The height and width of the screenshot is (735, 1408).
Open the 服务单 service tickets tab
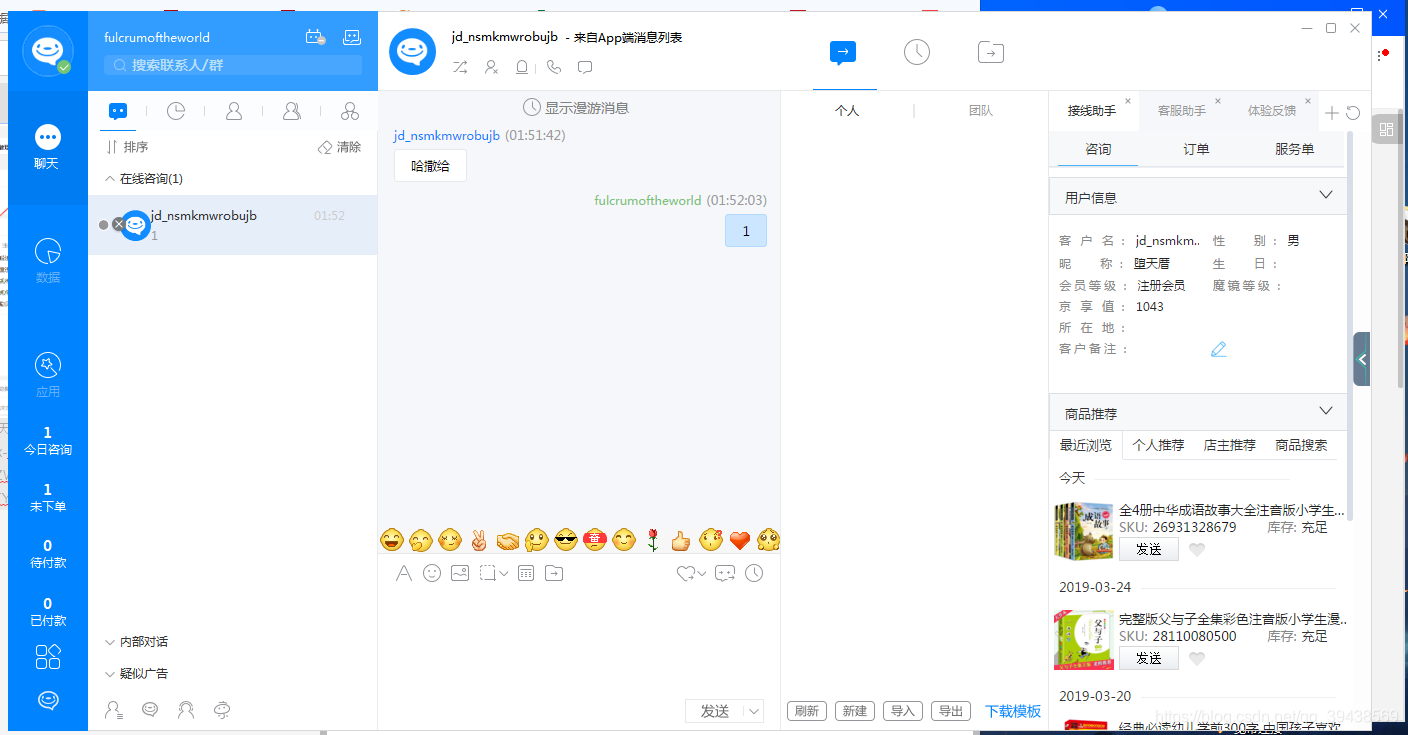(x=1294, y=149)
